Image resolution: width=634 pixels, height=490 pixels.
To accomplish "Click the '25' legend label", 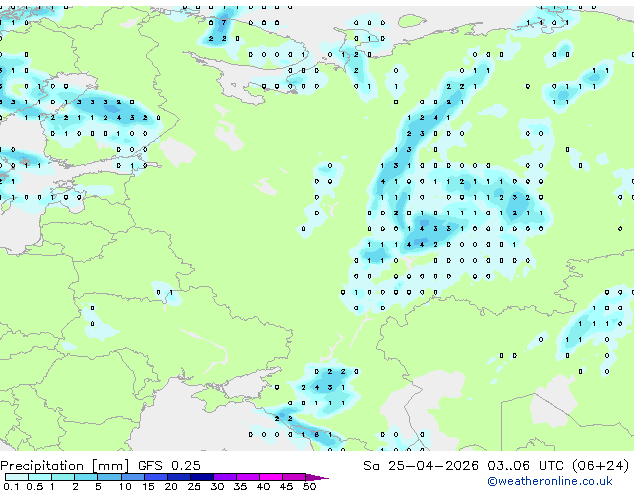I will coord(194,486).
